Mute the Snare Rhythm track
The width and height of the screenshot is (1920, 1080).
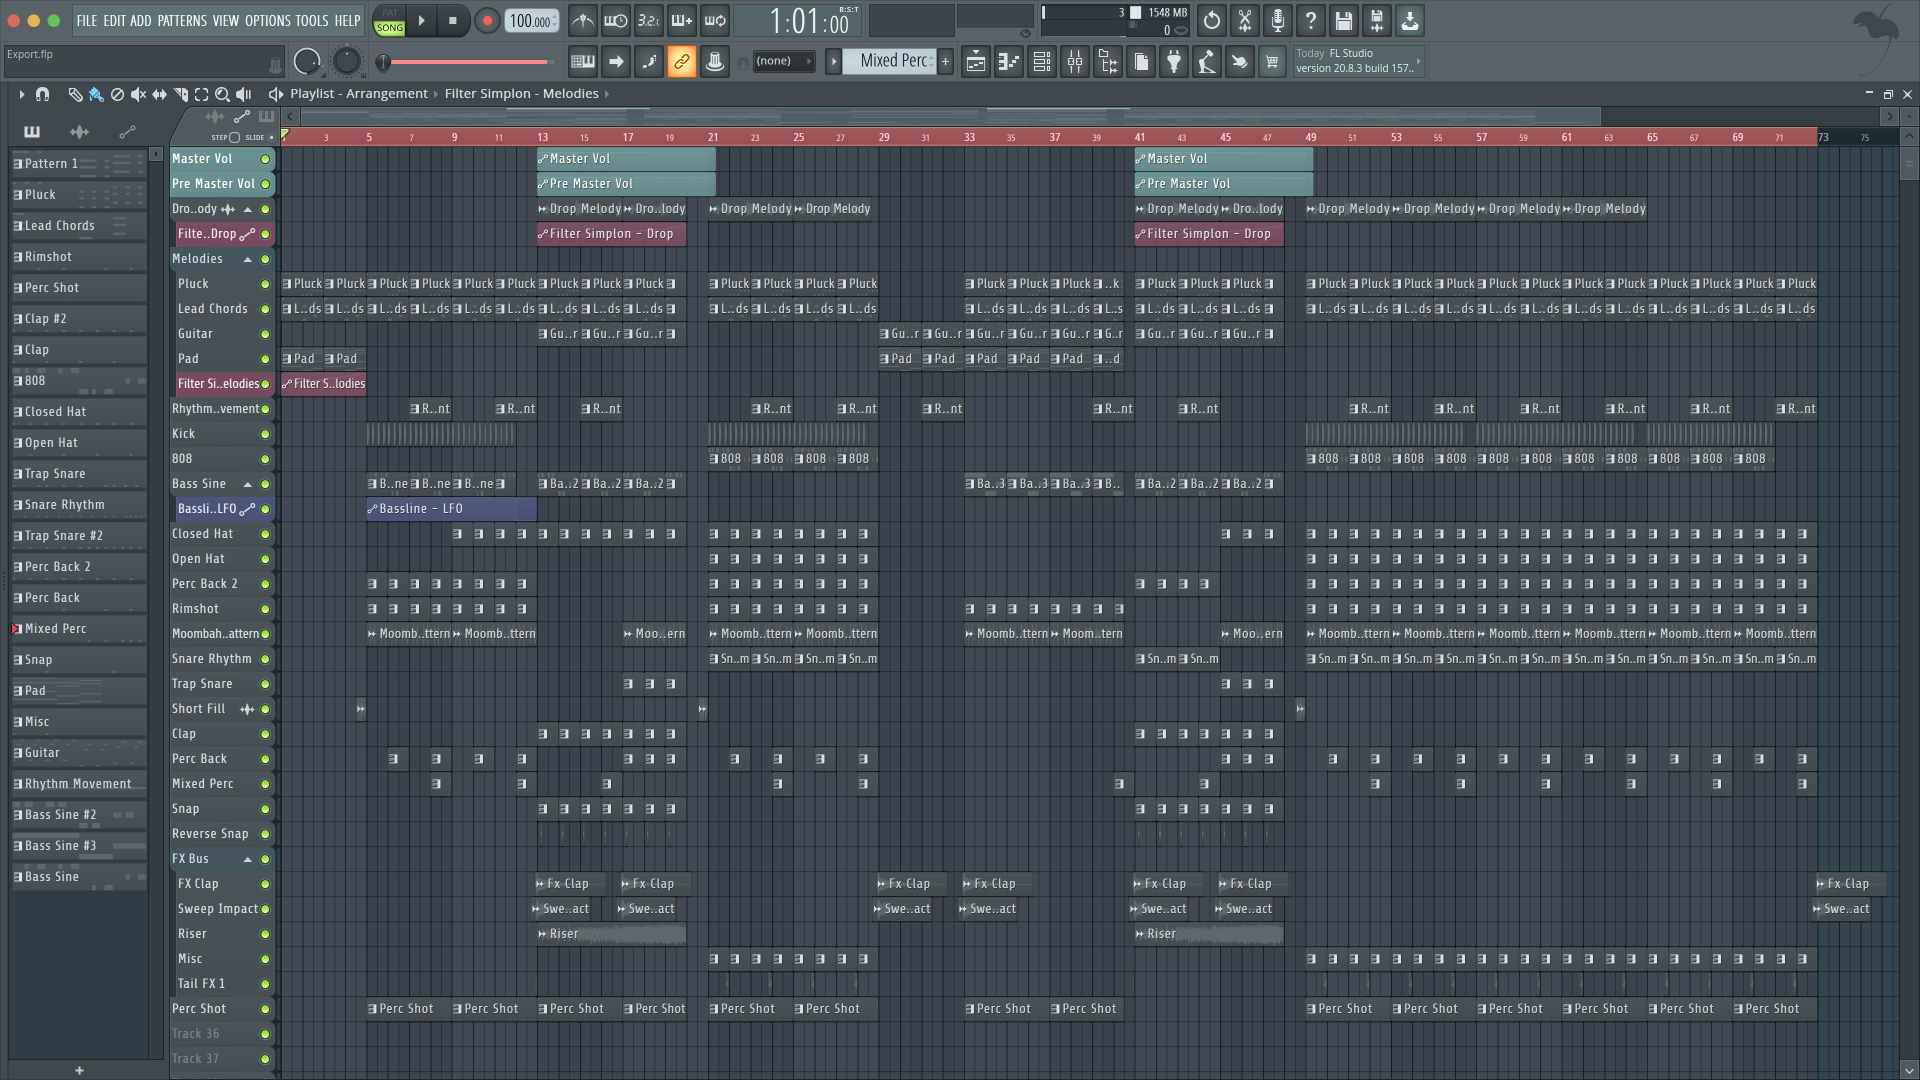click(265, 659)
